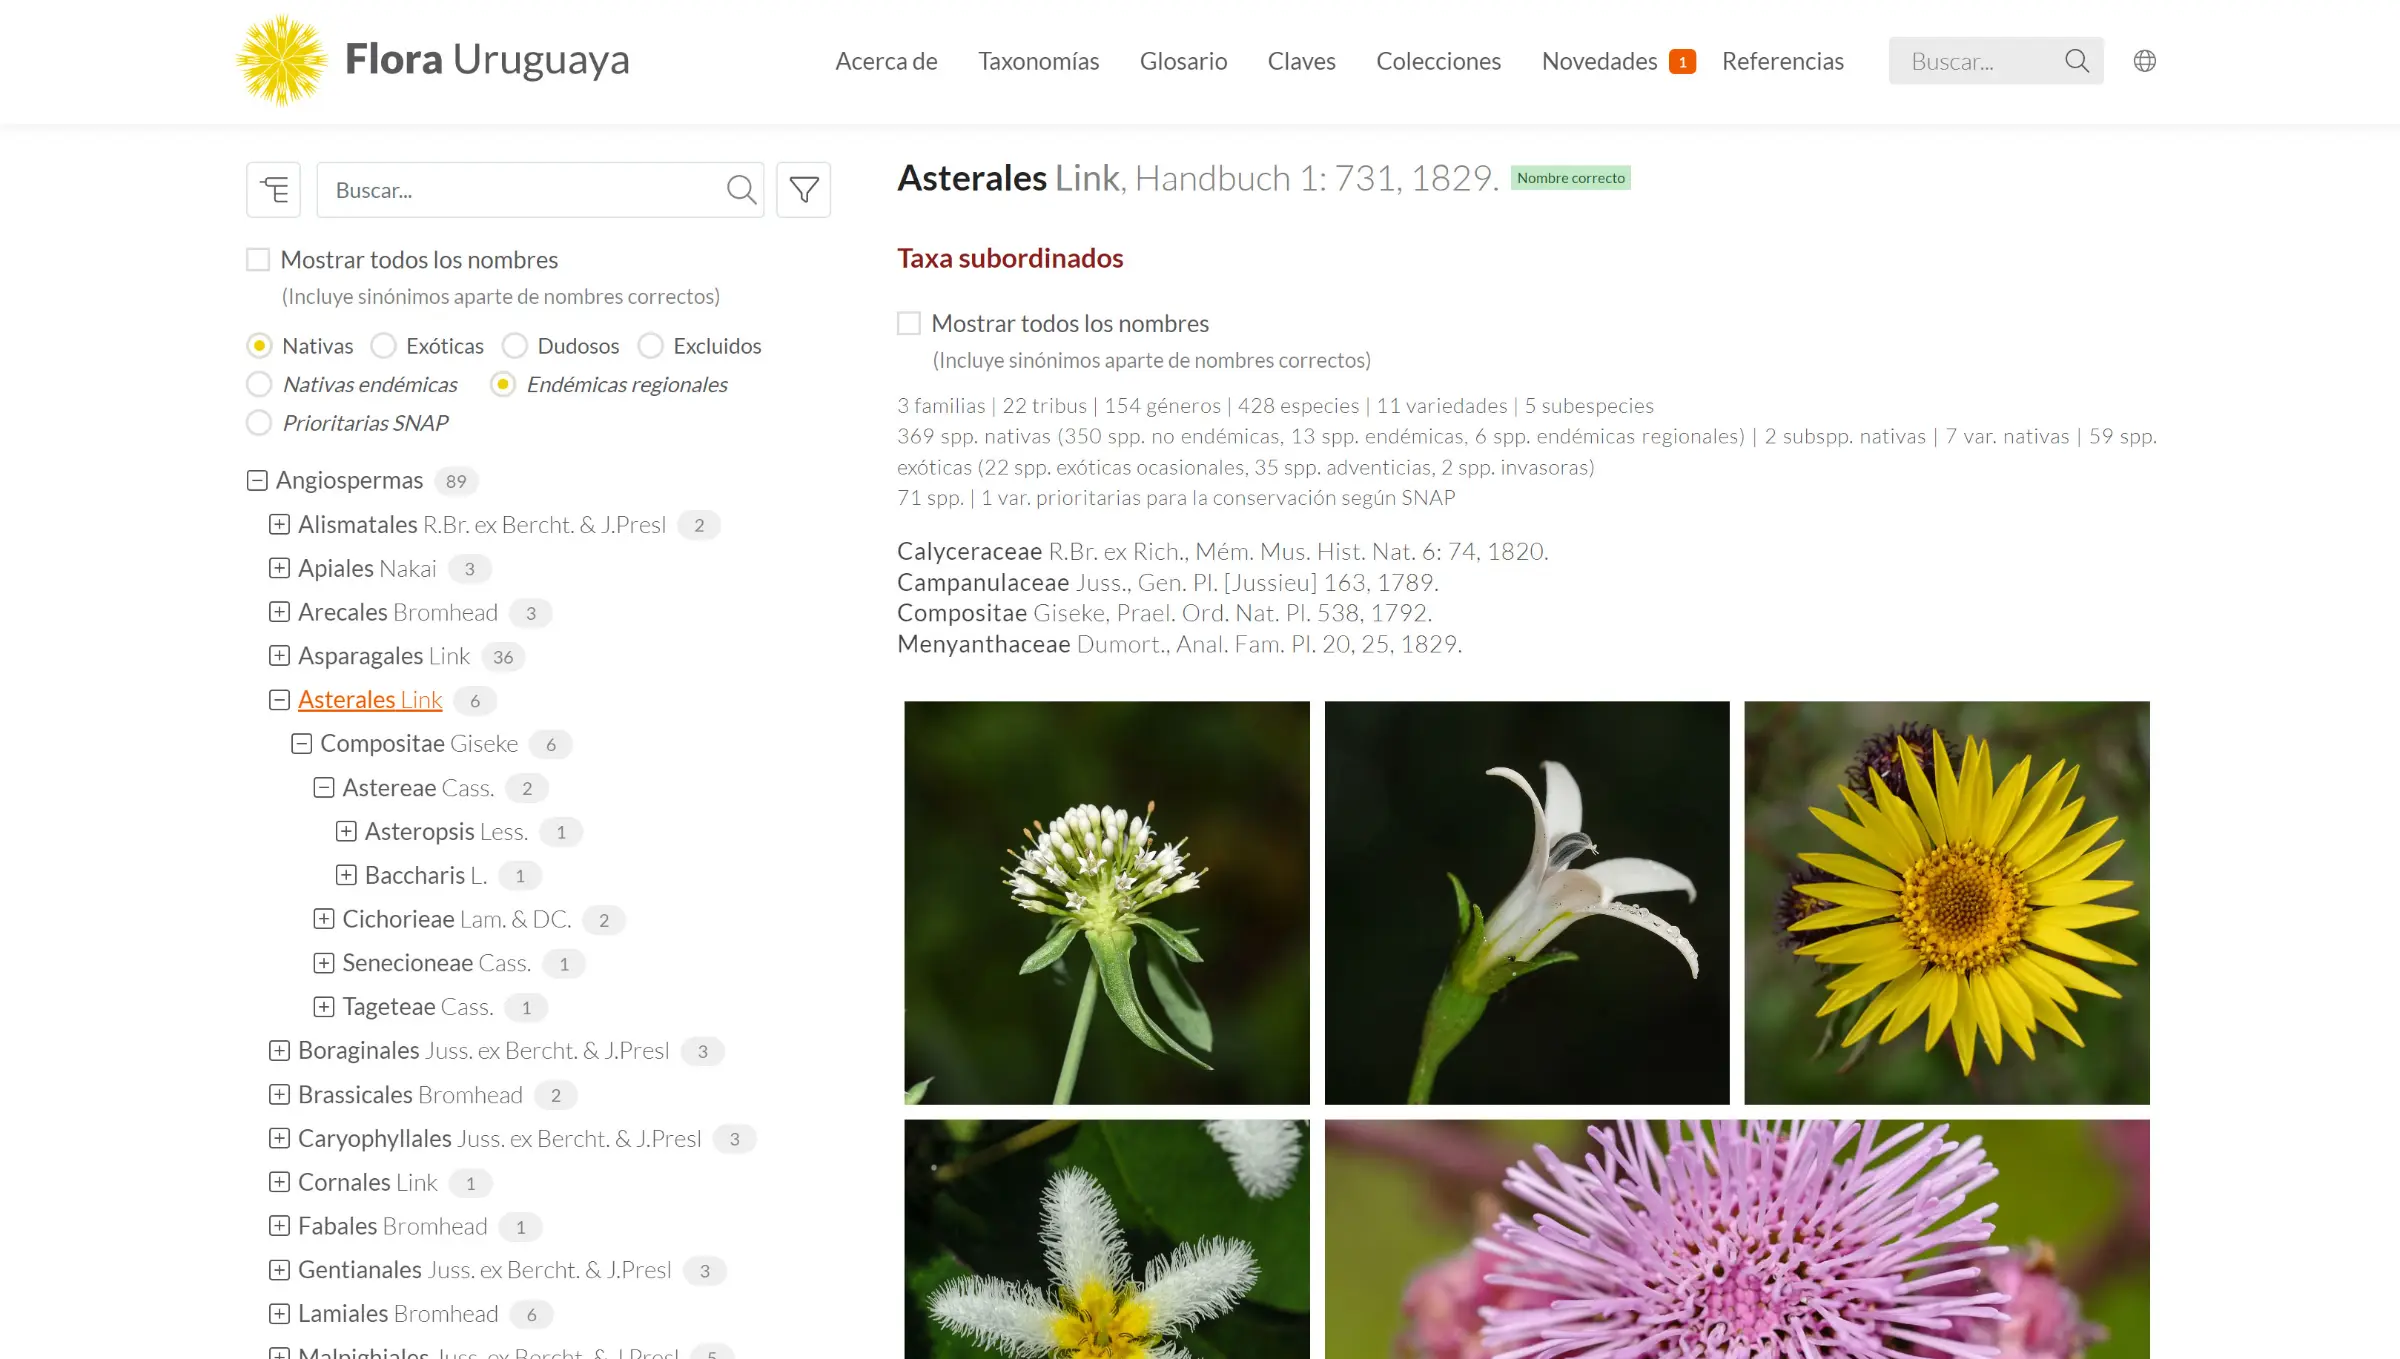Open the Novedades notification badge
The image size is (2400, 1359).
pos(1682,62)
